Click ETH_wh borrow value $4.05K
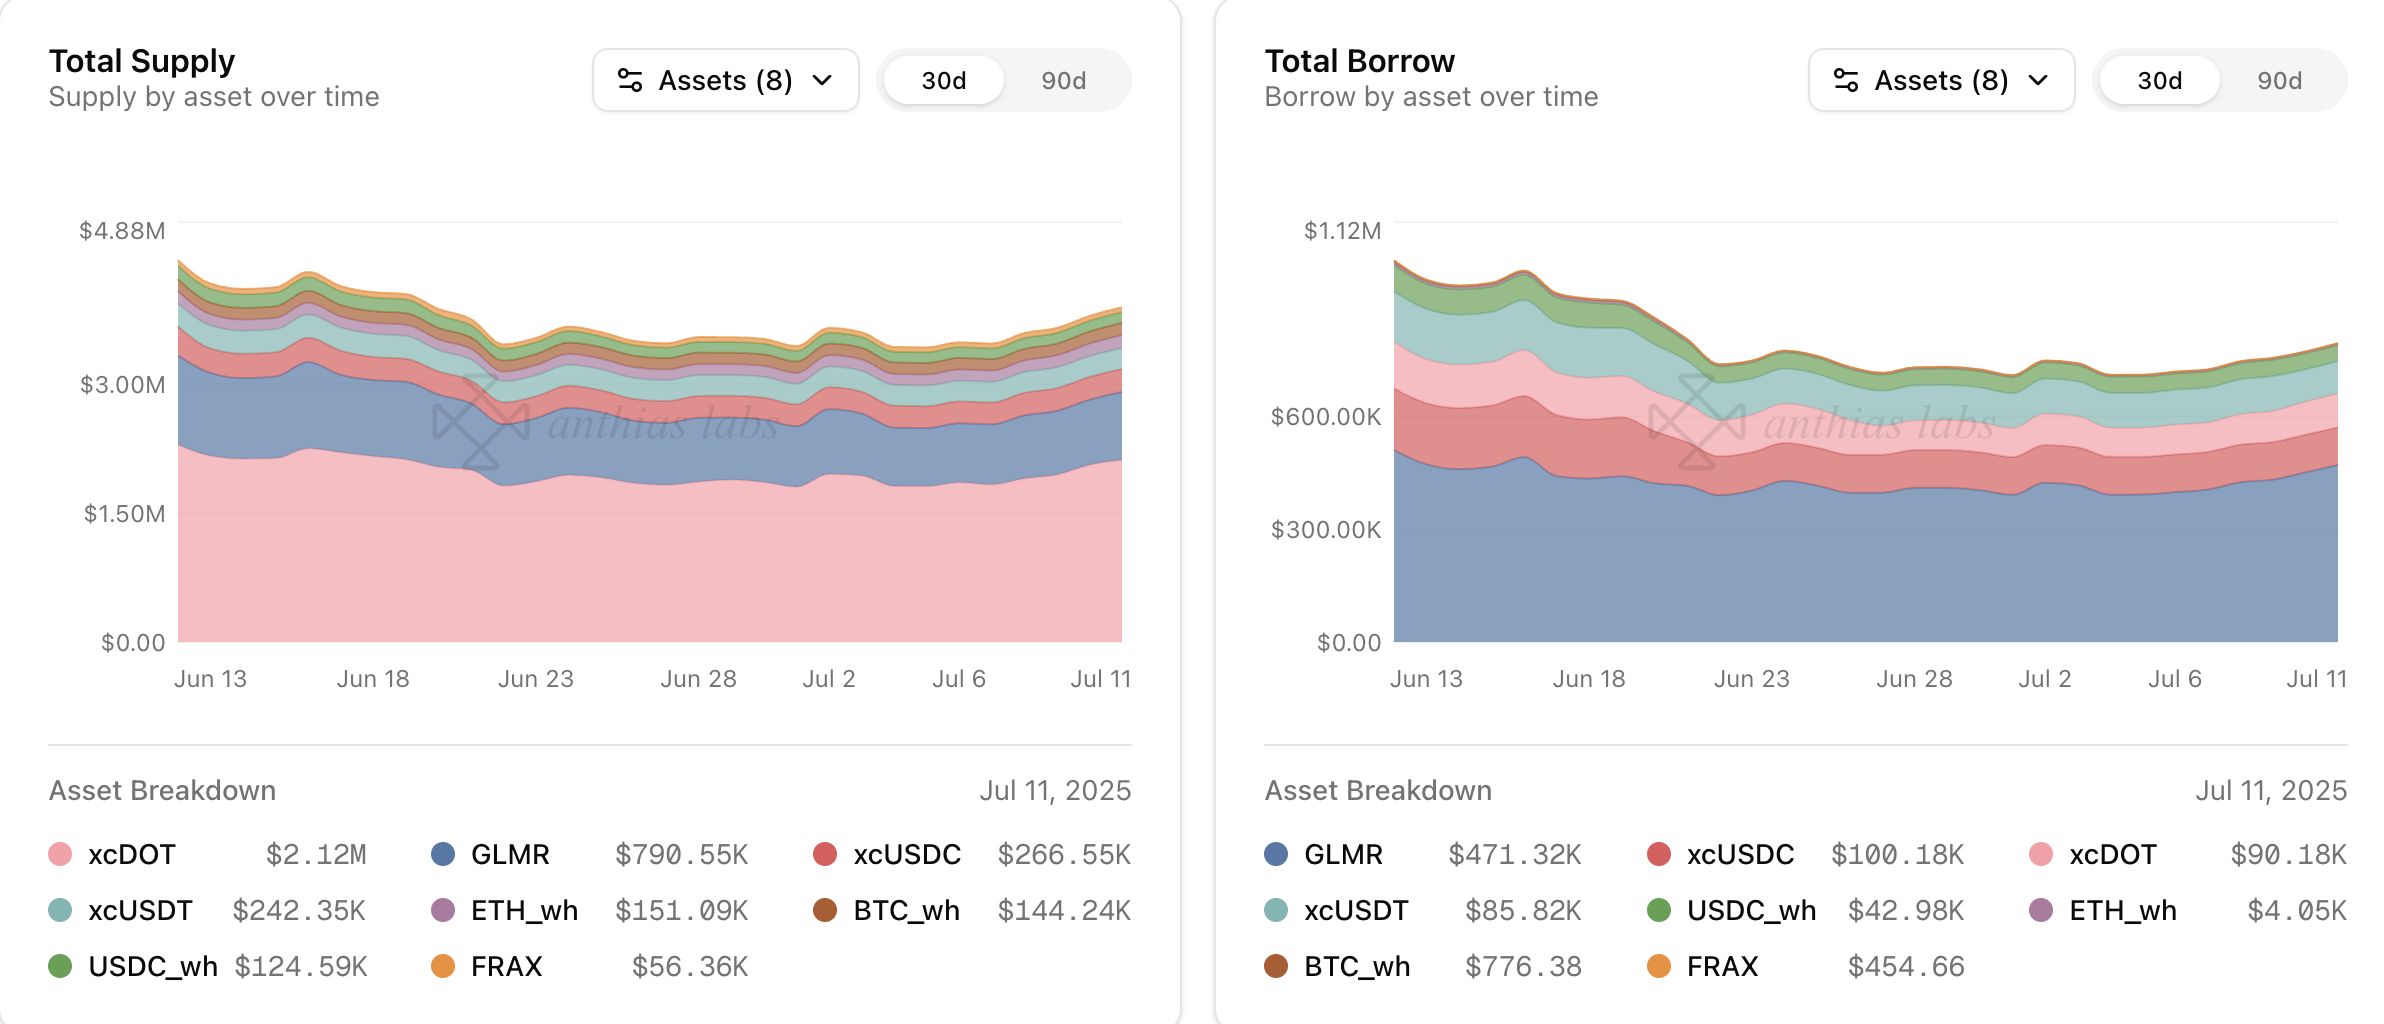The image size is (2384, 1024). 2297,911
